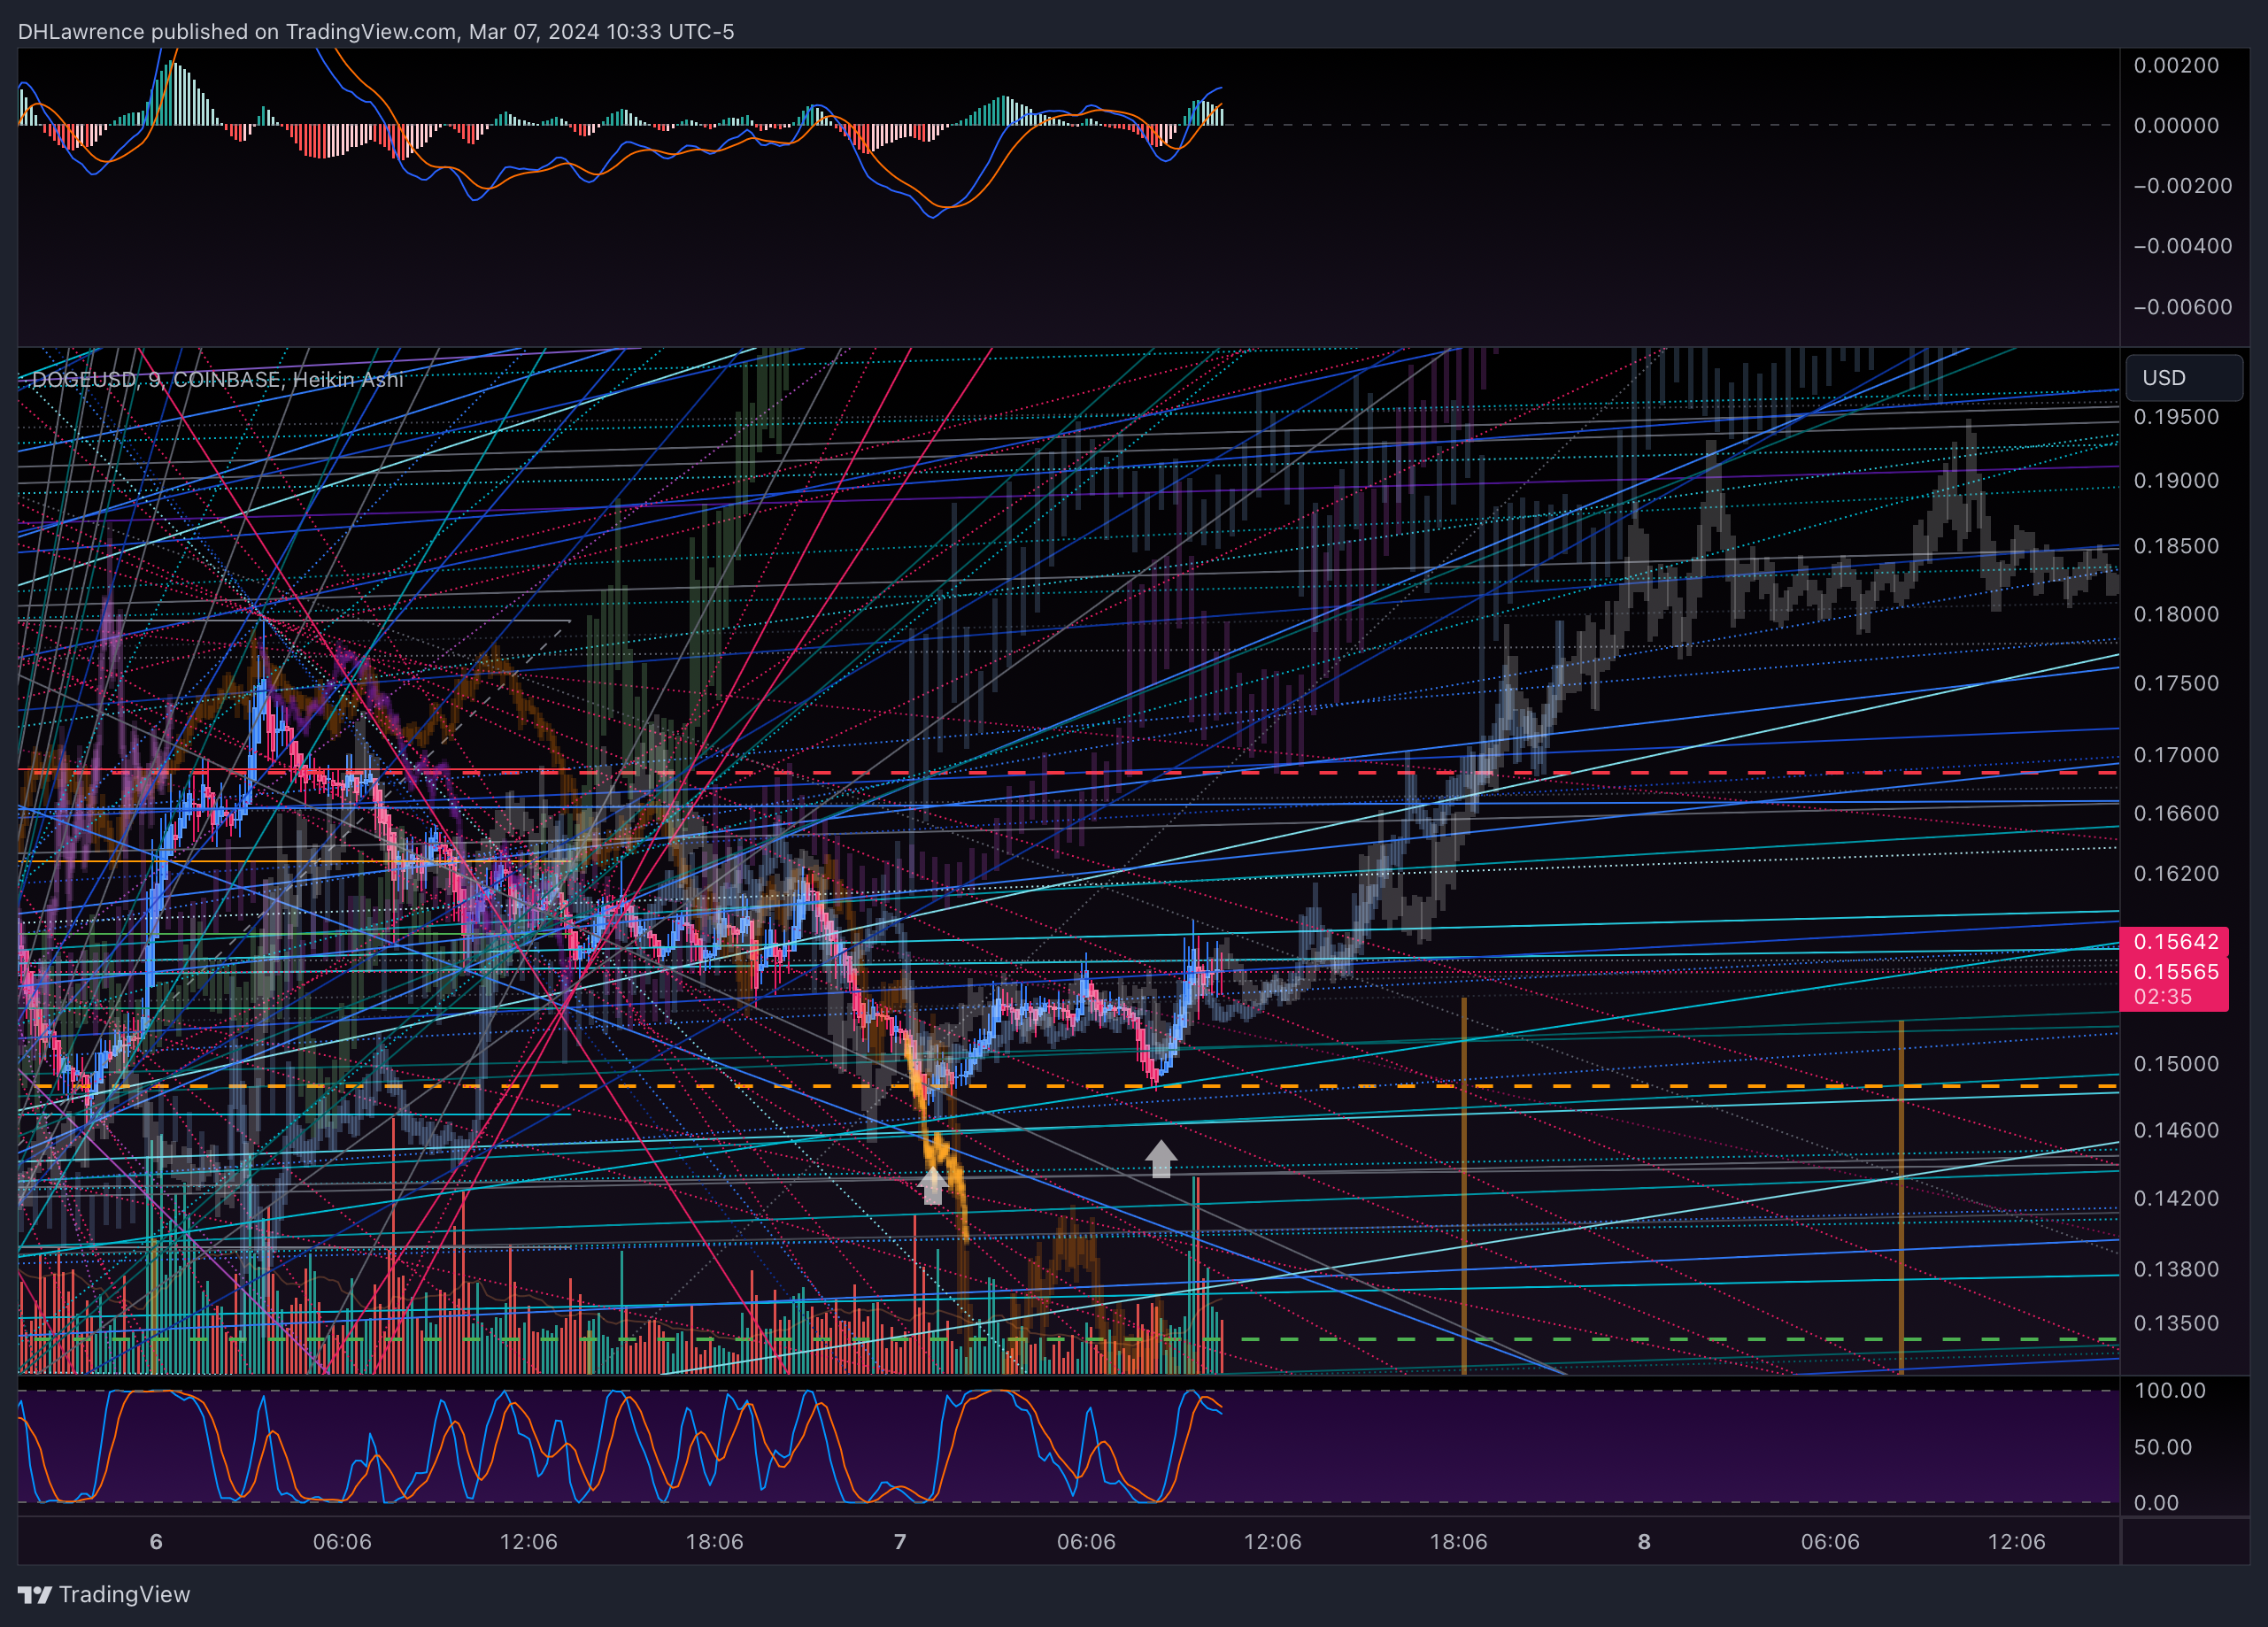Image resolution: width=2268 pixels, height=1627 pixels.
Task: Click the DHLawrence published on TradingView.com header
Action: point(376,31)
